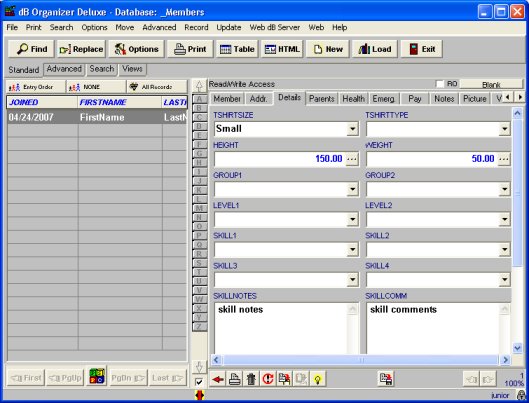Click the Blank button
This screenshot has width=529, height=403.
tap(491, 84)
